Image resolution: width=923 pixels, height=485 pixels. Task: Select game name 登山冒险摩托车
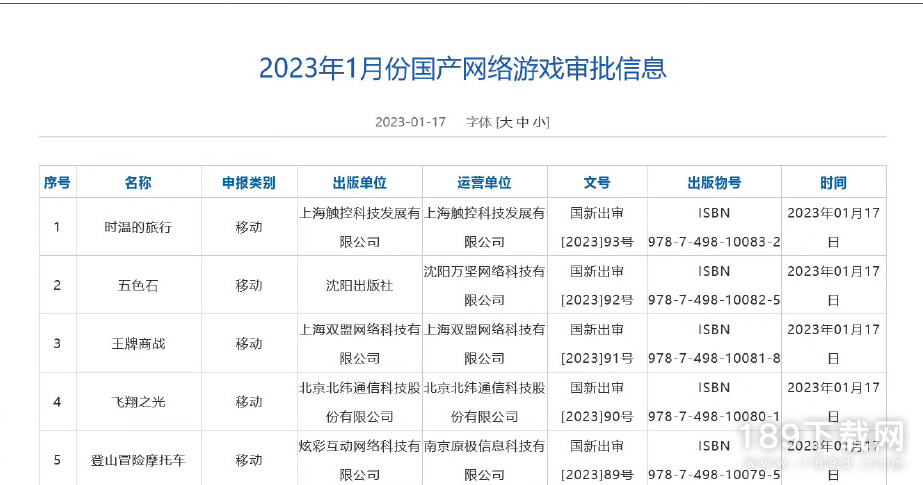138,460
